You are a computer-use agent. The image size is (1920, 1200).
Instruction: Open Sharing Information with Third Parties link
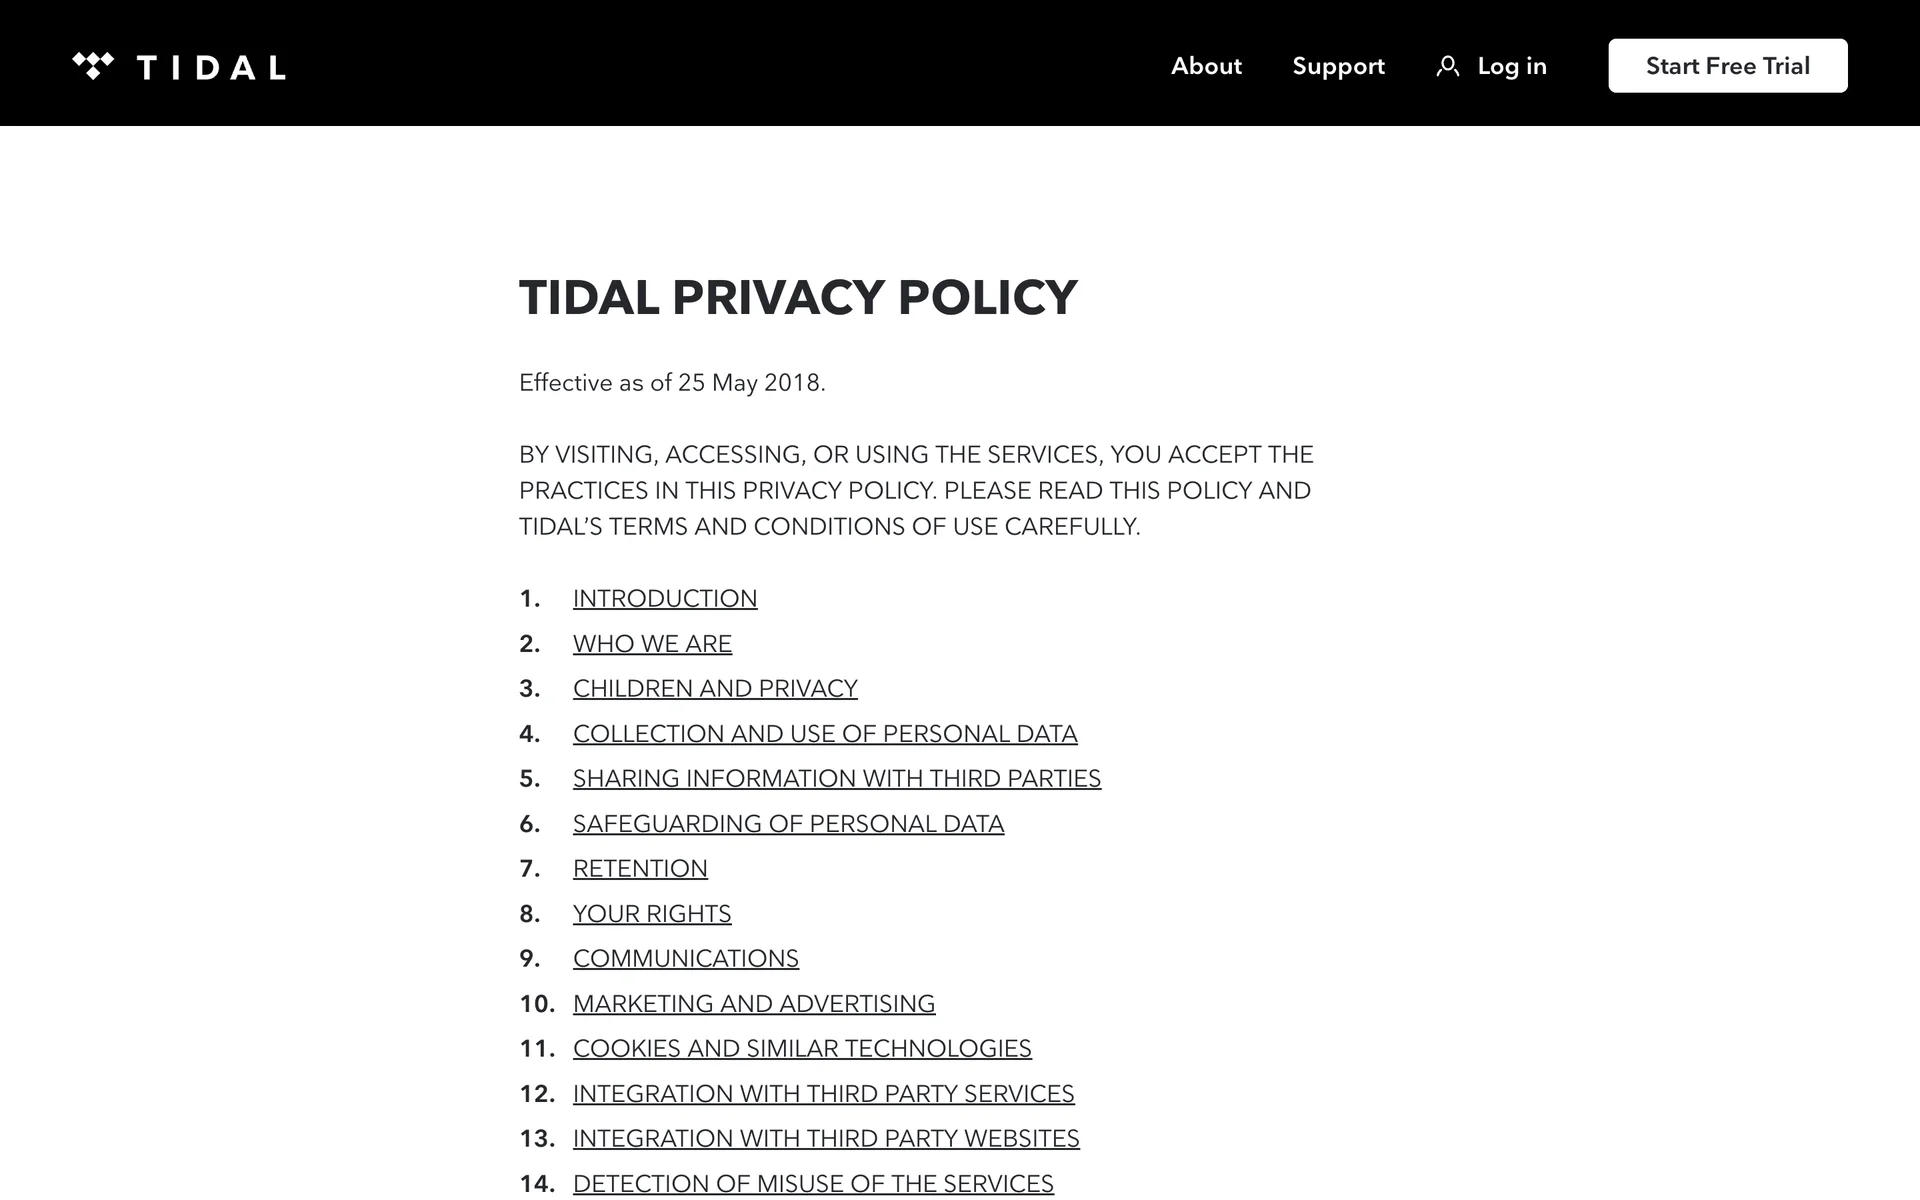(836, 778)
